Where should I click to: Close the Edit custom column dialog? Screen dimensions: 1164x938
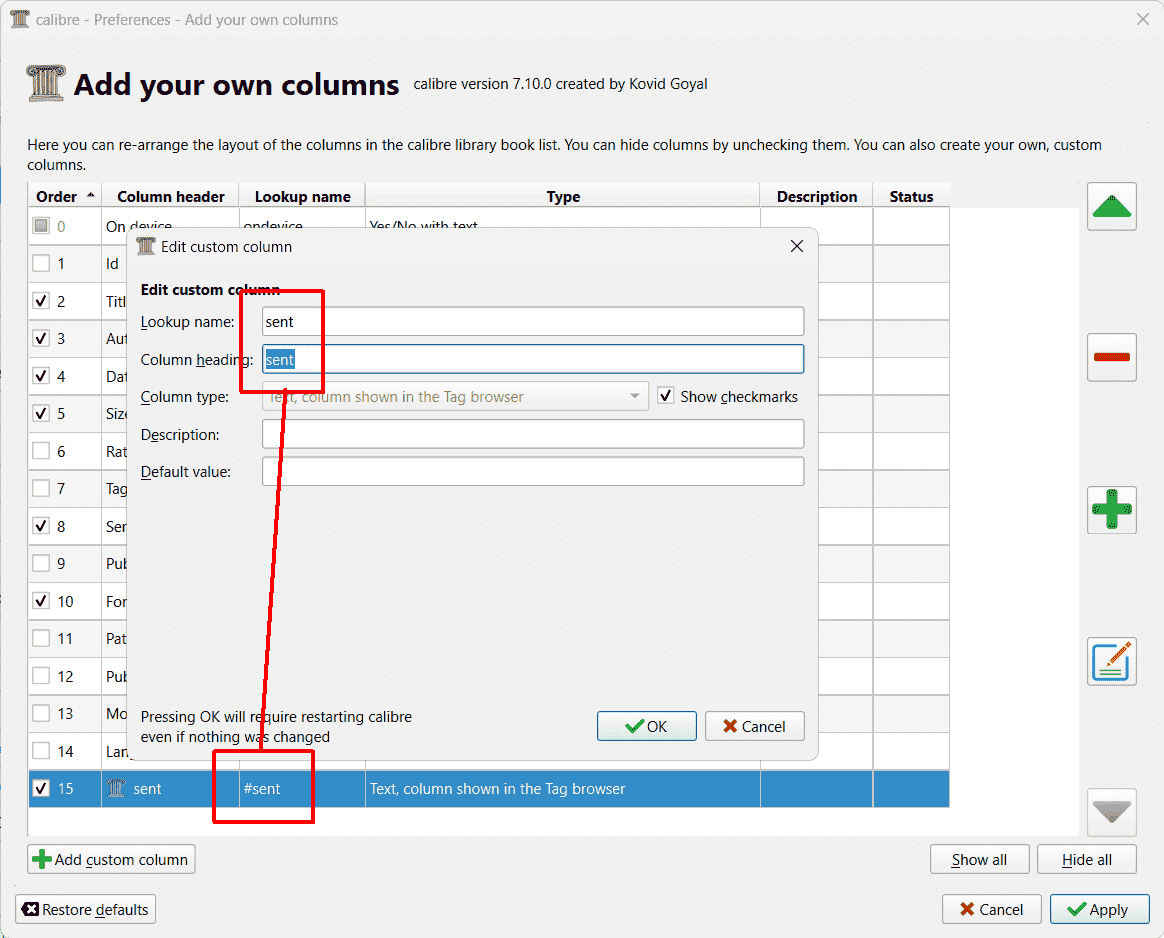pos(797,246)
